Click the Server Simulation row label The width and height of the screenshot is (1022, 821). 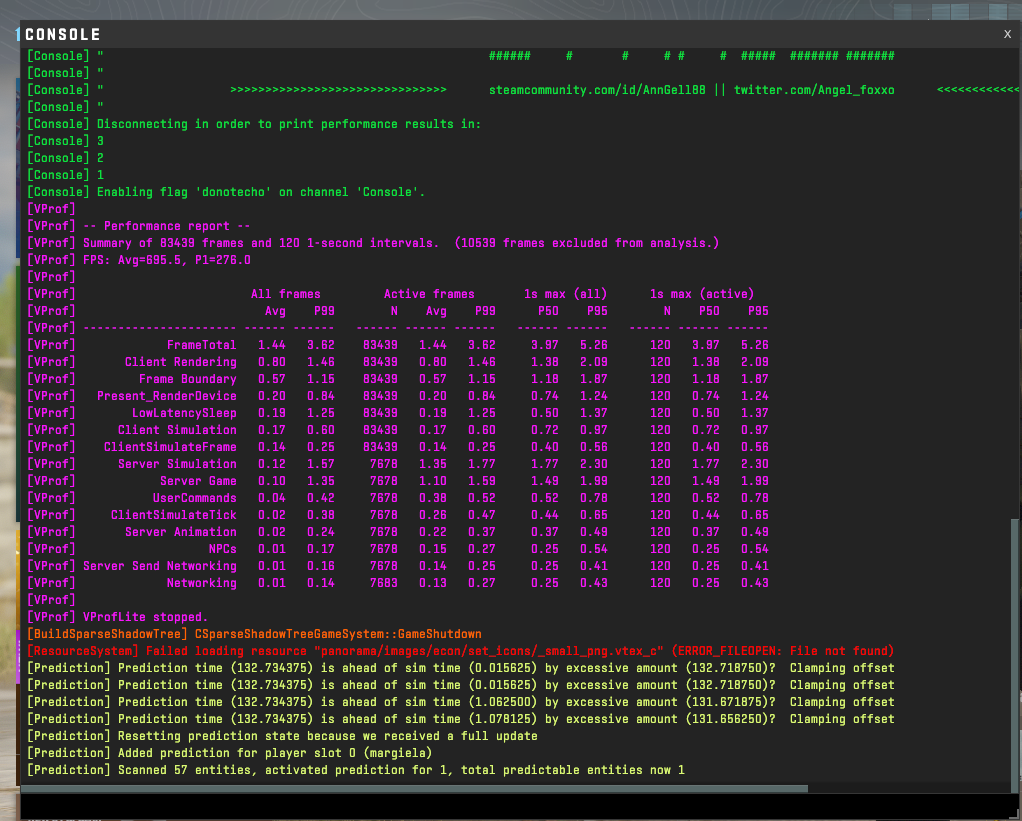pos(177,463)
